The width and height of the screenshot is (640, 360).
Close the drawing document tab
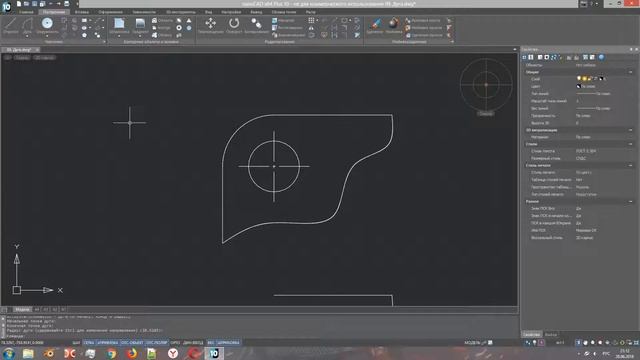[37, 49]
